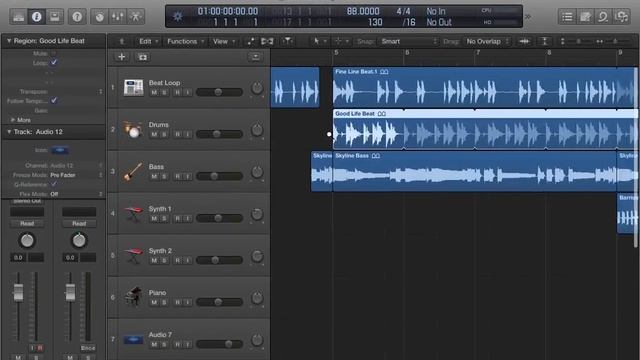Open the Edit menu

(148, 41)
